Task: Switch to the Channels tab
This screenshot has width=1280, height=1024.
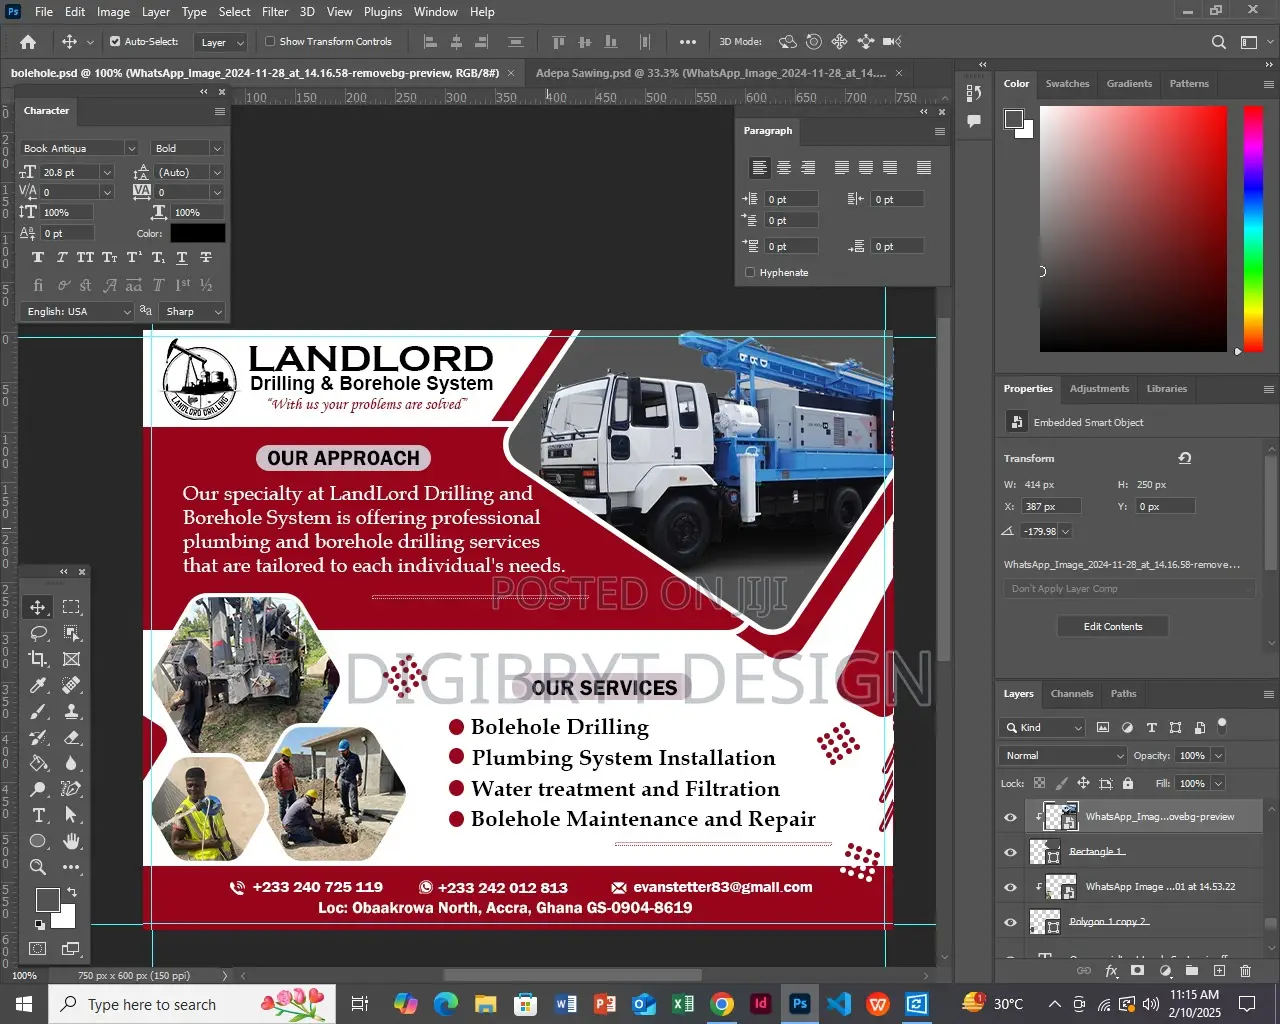Action: point(1072,693)
